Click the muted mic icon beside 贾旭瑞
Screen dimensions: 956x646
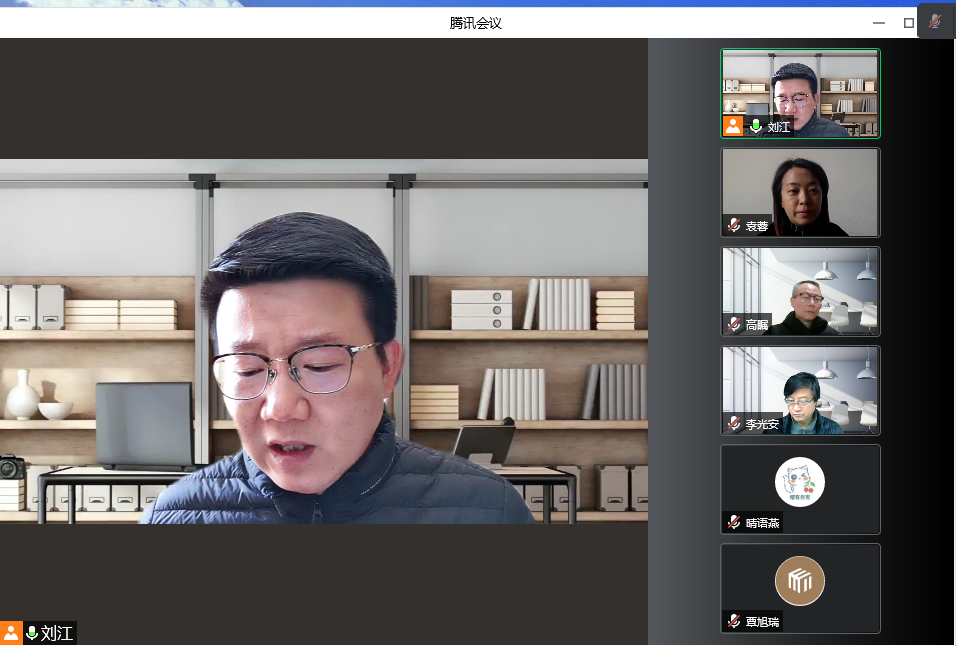pos(734,622)
